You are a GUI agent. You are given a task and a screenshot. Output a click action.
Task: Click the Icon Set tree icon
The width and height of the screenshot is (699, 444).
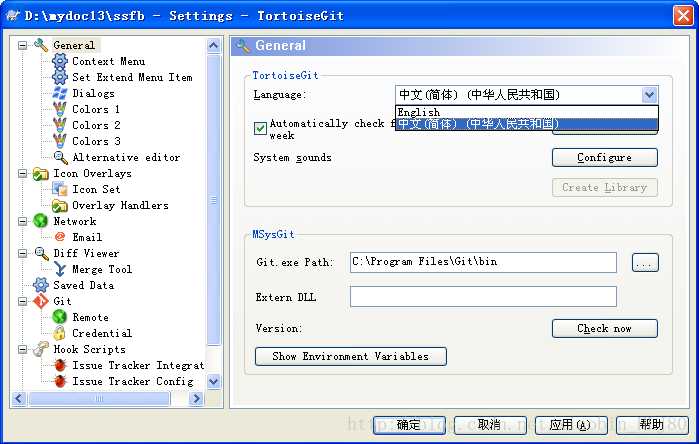(60, 189)
